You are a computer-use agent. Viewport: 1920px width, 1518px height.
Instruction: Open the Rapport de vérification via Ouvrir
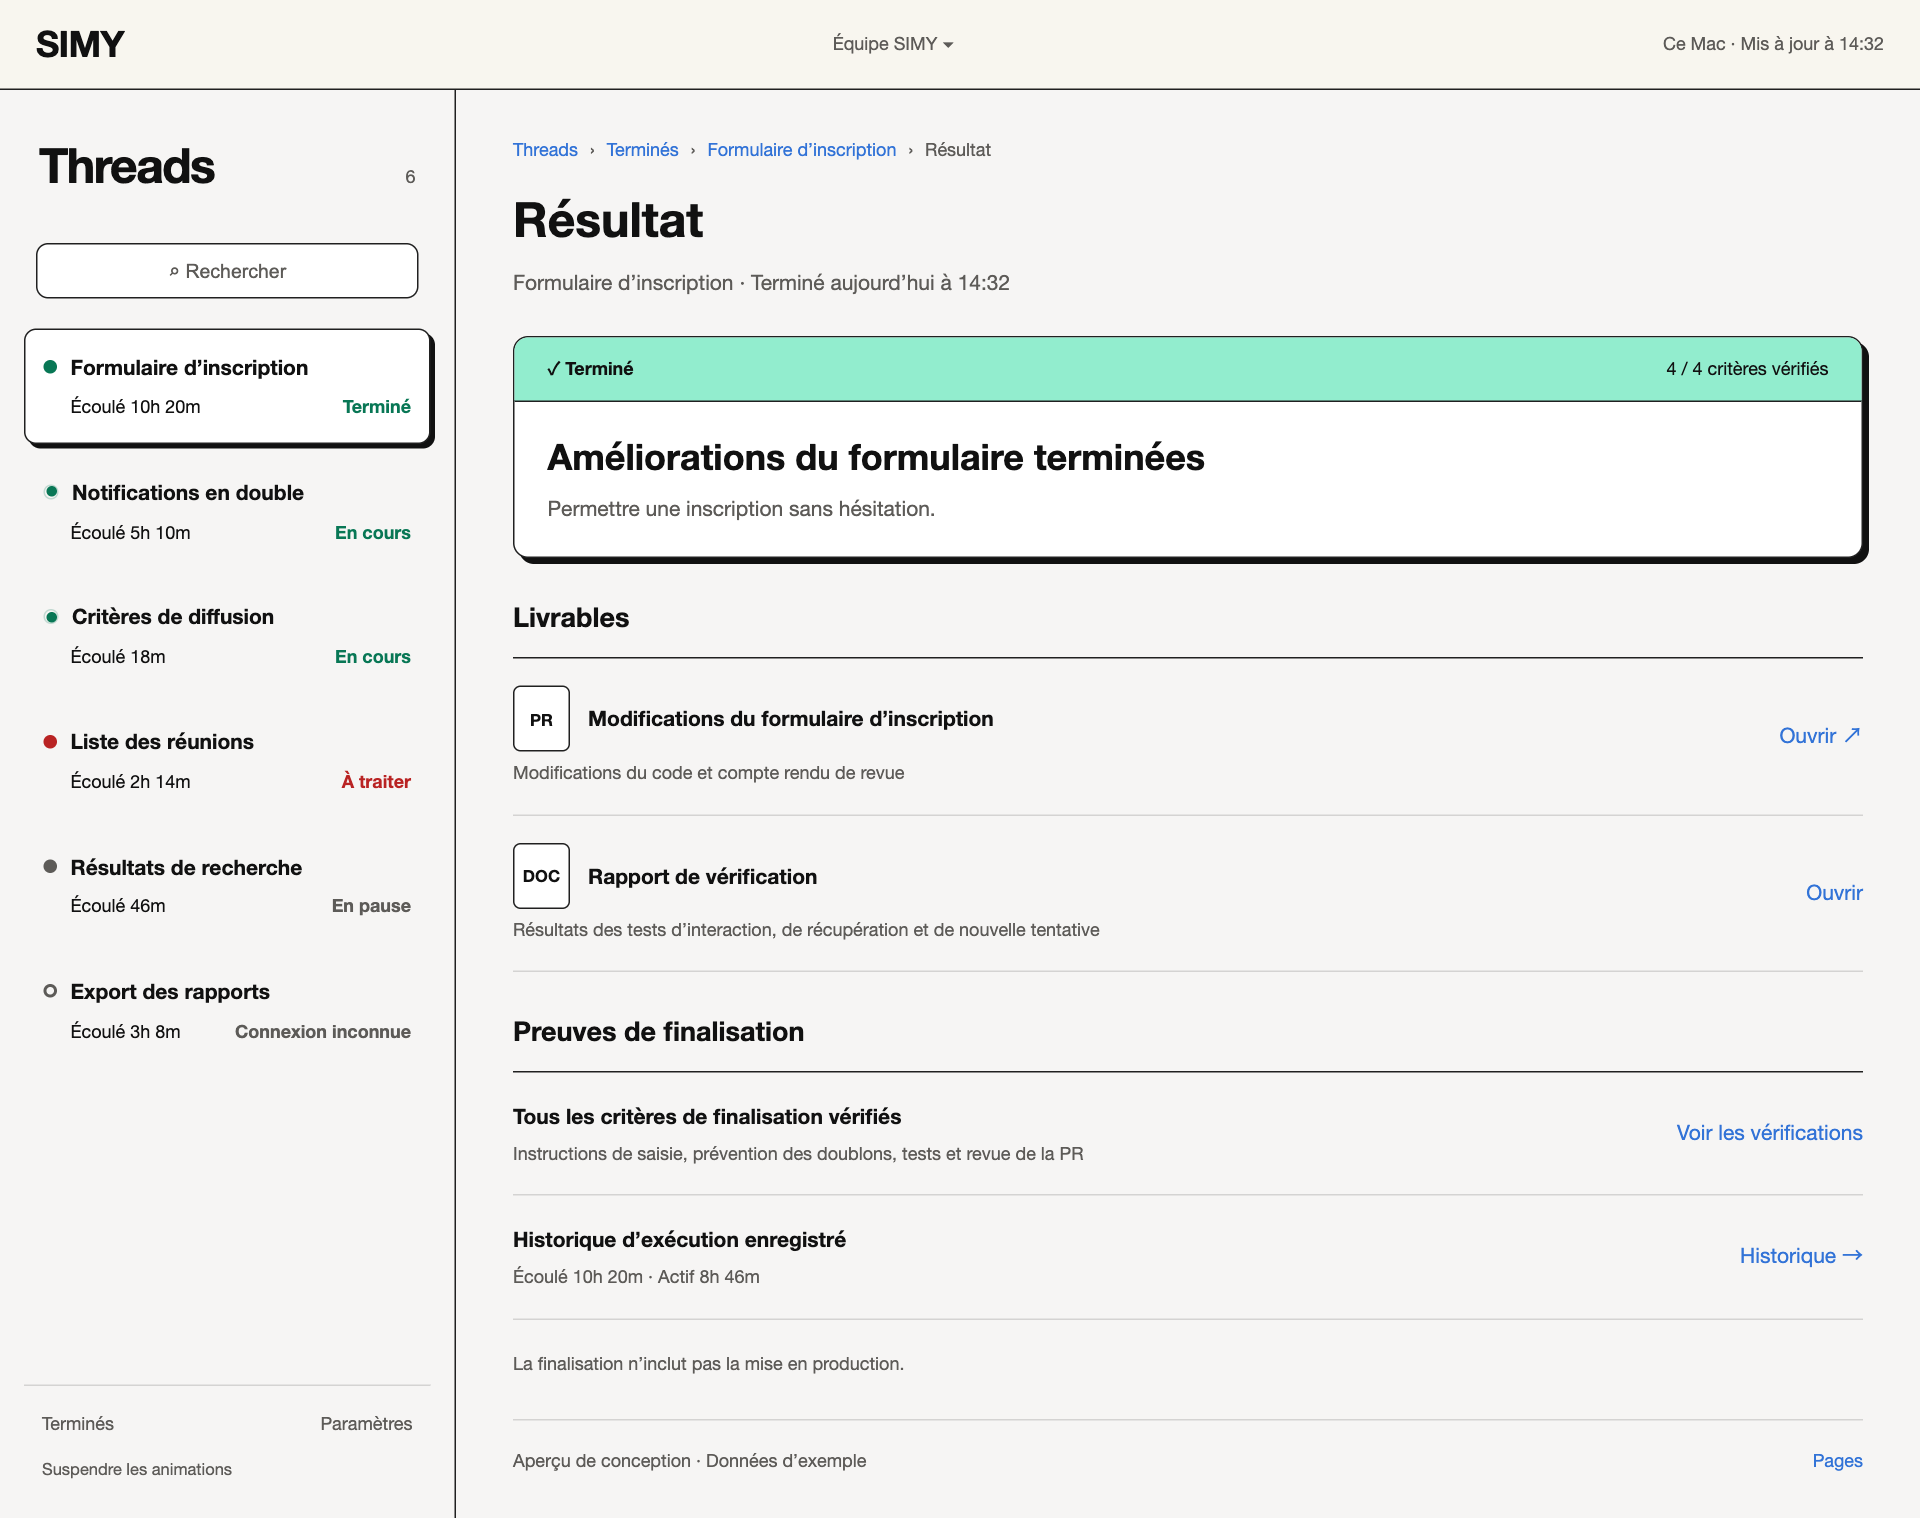[x=1834, y=893]
